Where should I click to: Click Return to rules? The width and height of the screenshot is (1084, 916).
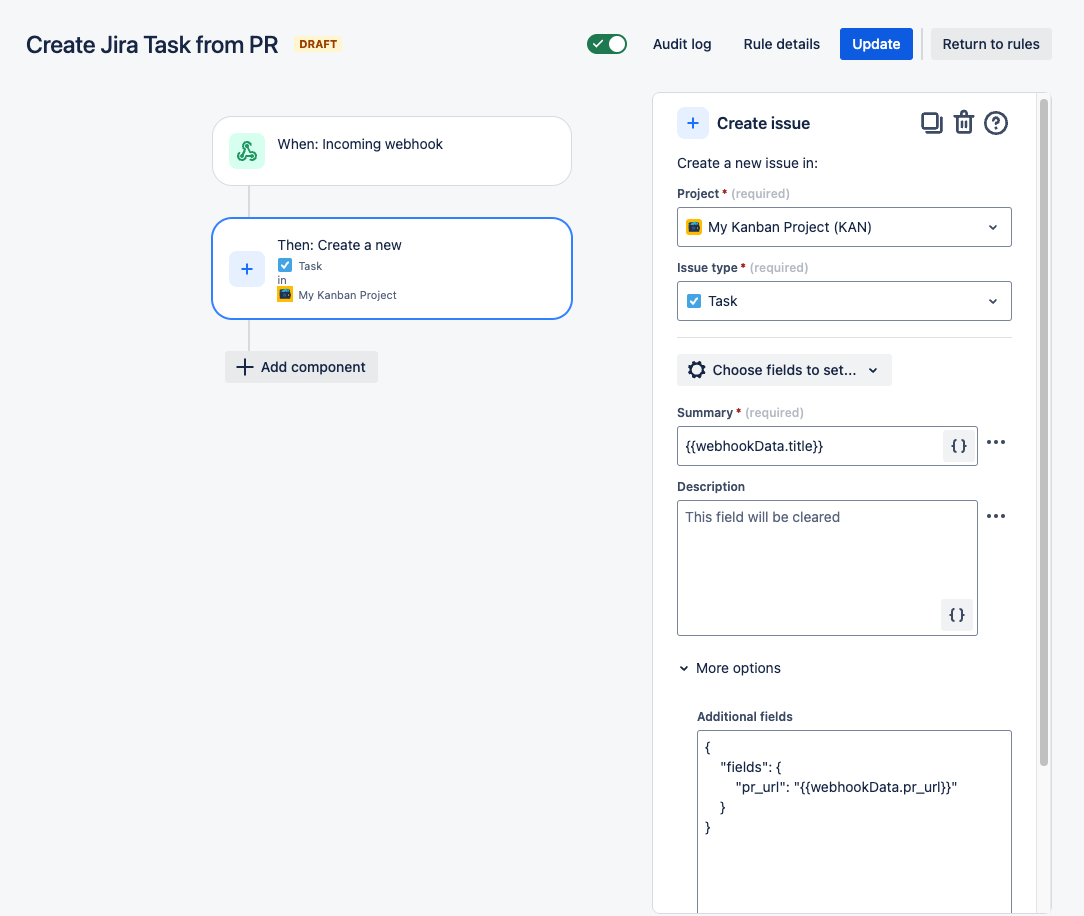pyautogui.click(x=991, y=44)
